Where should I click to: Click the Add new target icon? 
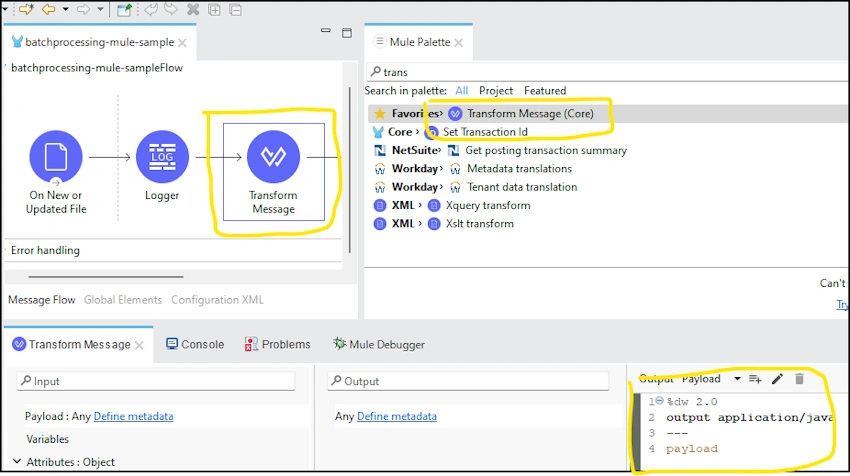point(755,379)
